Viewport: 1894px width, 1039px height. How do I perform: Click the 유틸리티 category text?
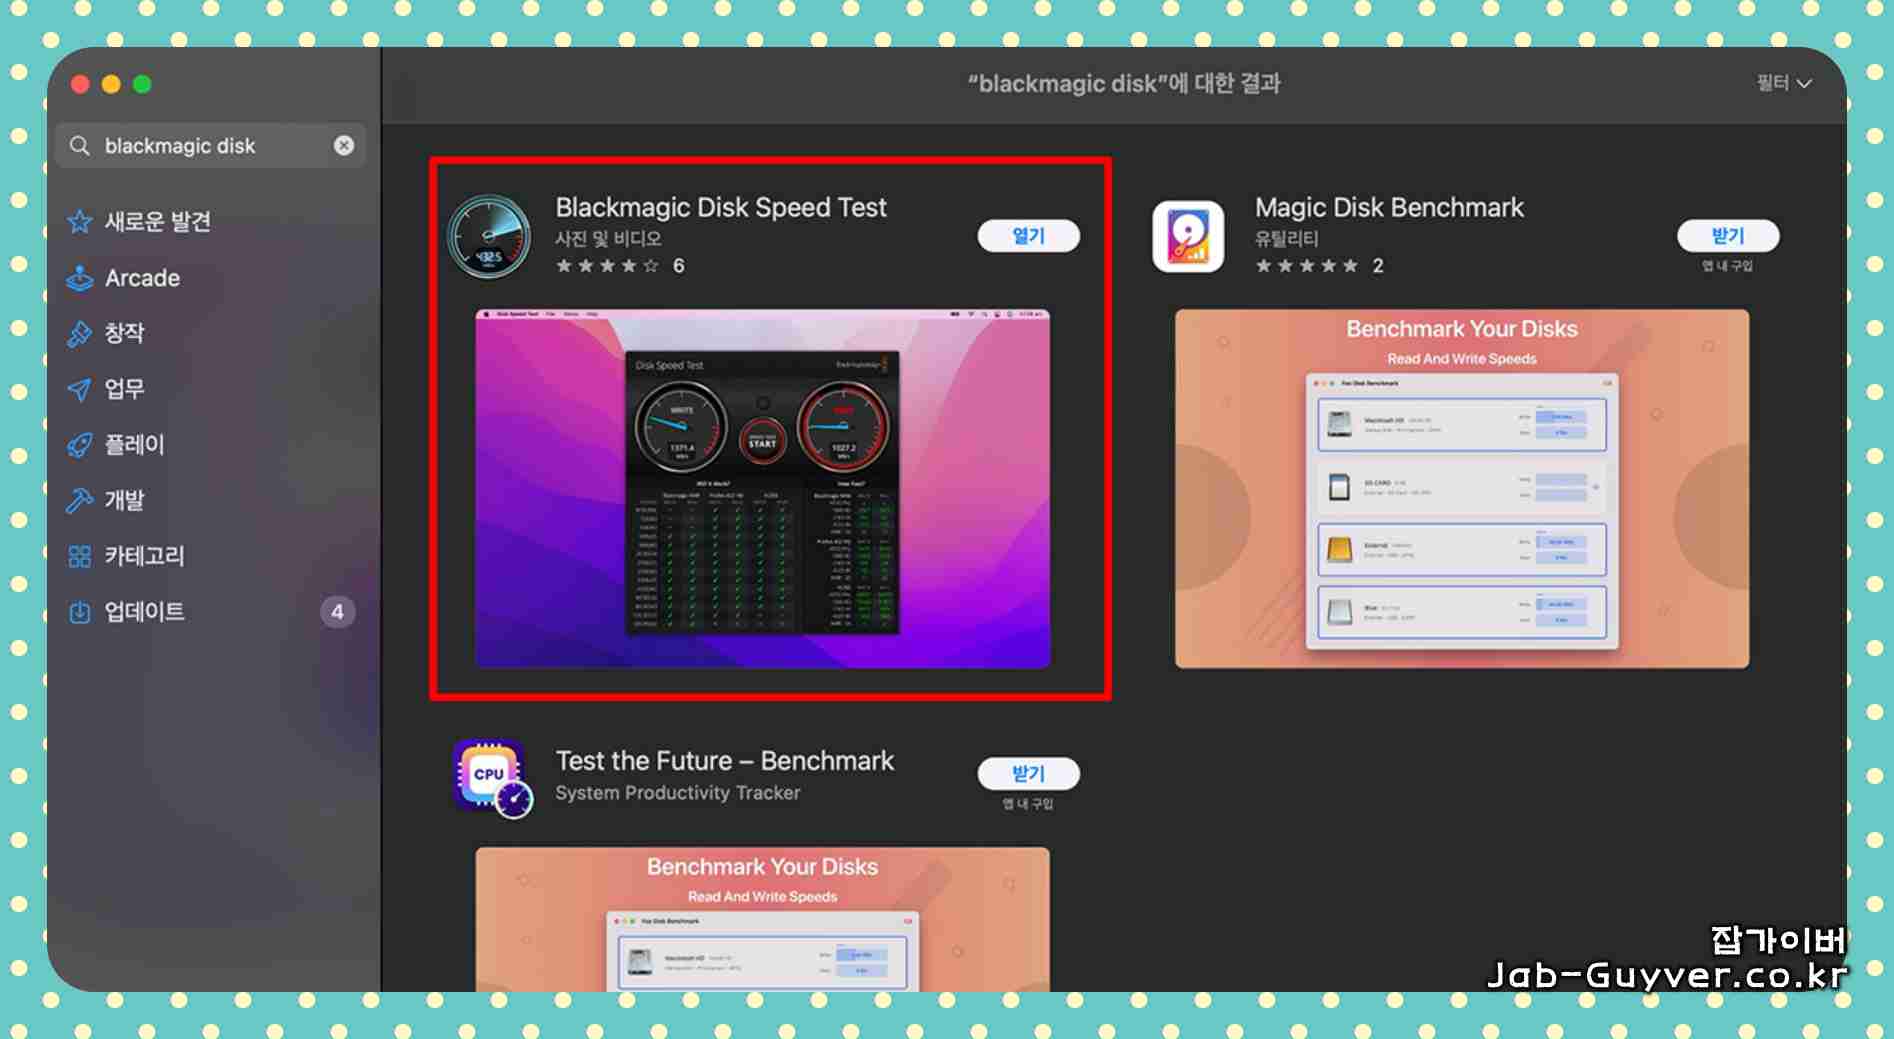(1287, 239)
